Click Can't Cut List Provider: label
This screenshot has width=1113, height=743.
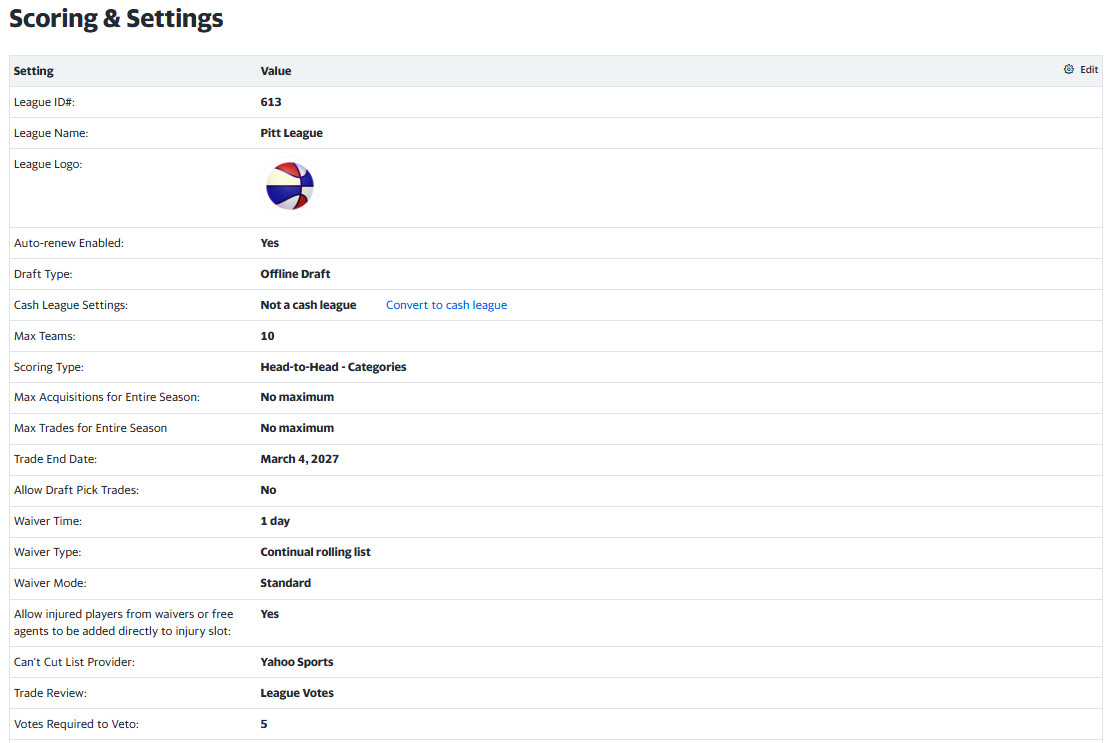click(74, 662)
